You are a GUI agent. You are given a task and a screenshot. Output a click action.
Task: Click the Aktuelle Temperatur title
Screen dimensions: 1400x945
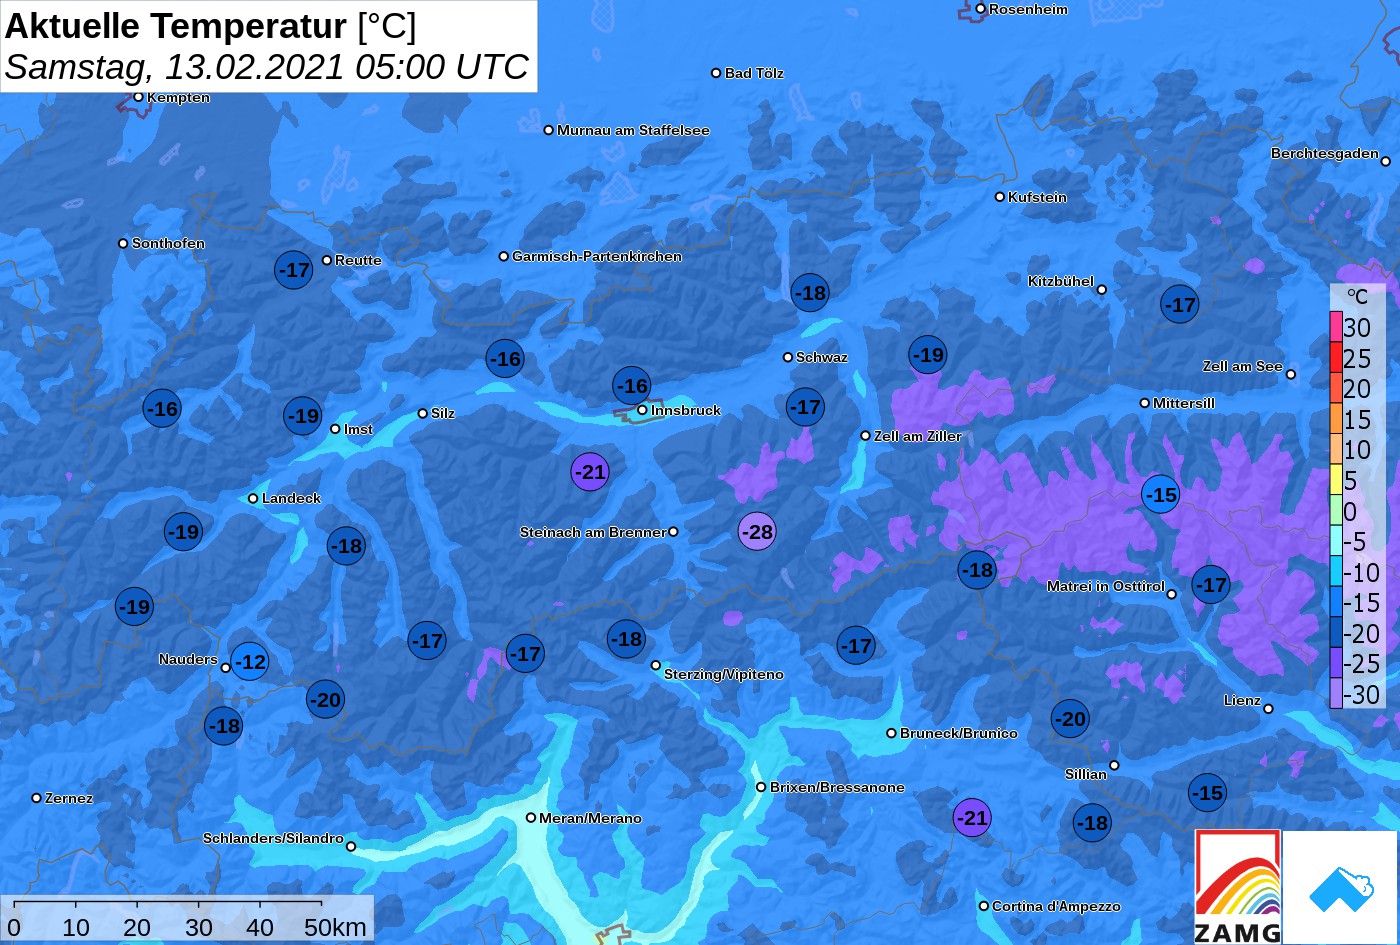pos(211,26)
